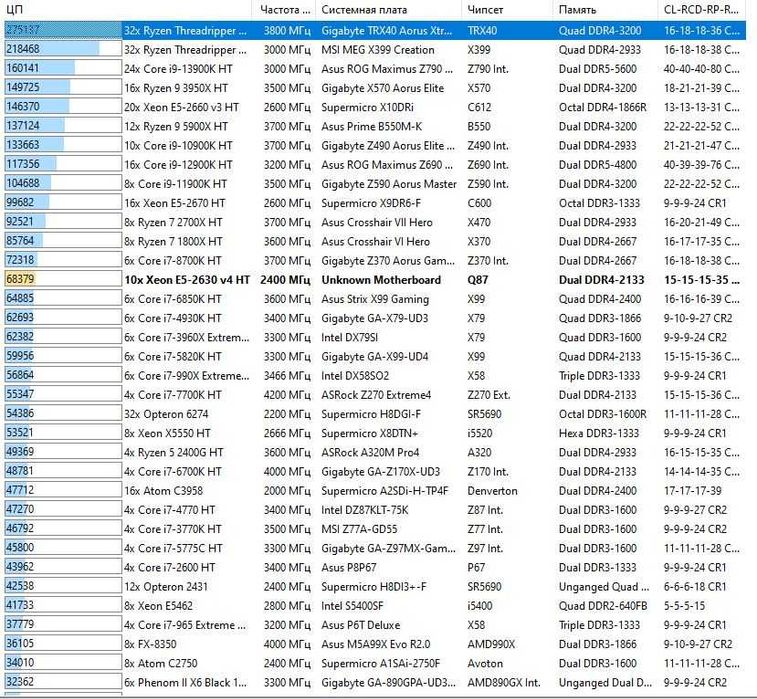Click 6x Core i7-8700K HT row
757x699 pixels.
click(x=375, y=261)
